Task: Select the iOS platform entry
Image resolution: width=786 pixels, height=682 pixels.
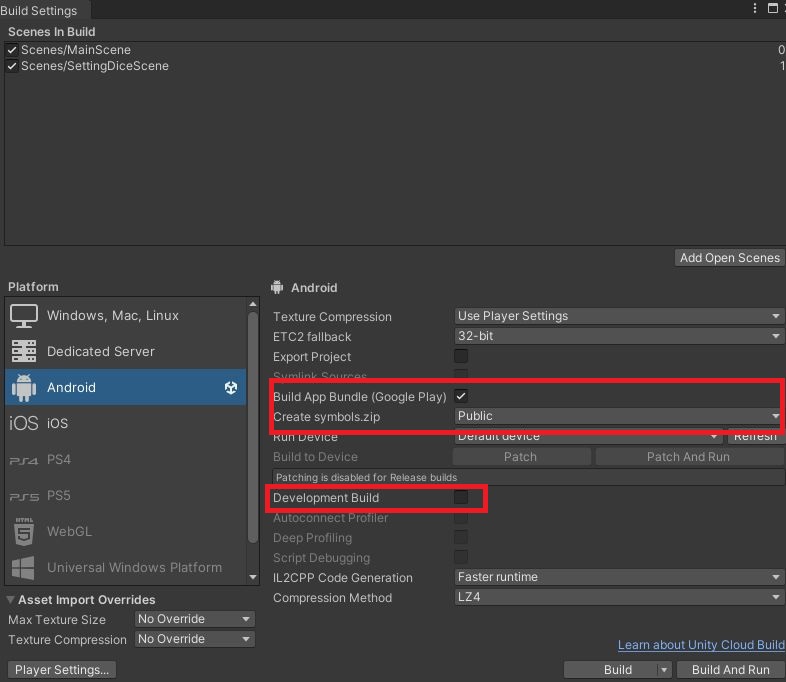Action: 125,423
